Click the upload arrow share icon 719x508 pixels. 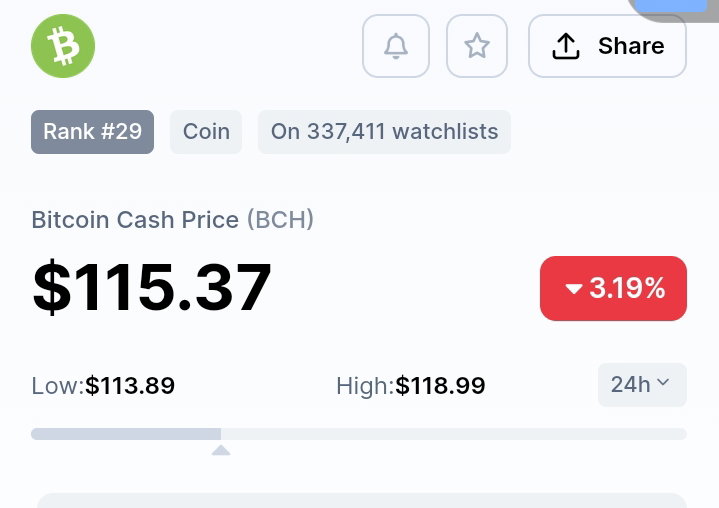(x=566, y=46)
